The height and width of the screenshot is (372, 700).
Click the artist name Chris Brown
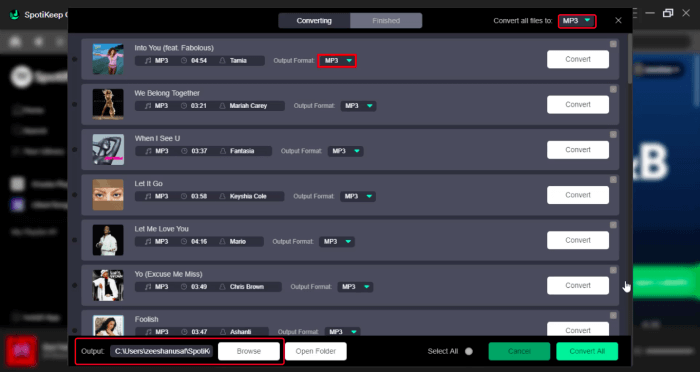coord(247,287)
